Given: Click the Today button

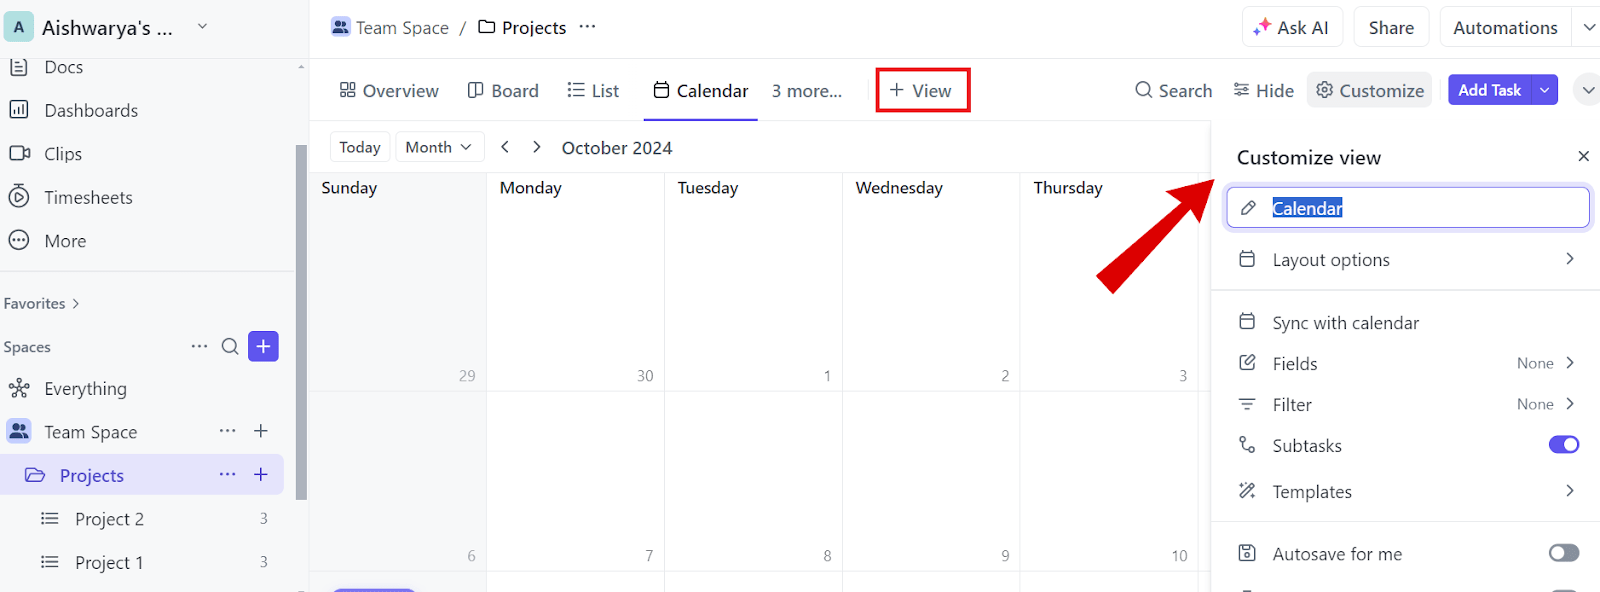Looking at the screenshot, I should [360, 147].
